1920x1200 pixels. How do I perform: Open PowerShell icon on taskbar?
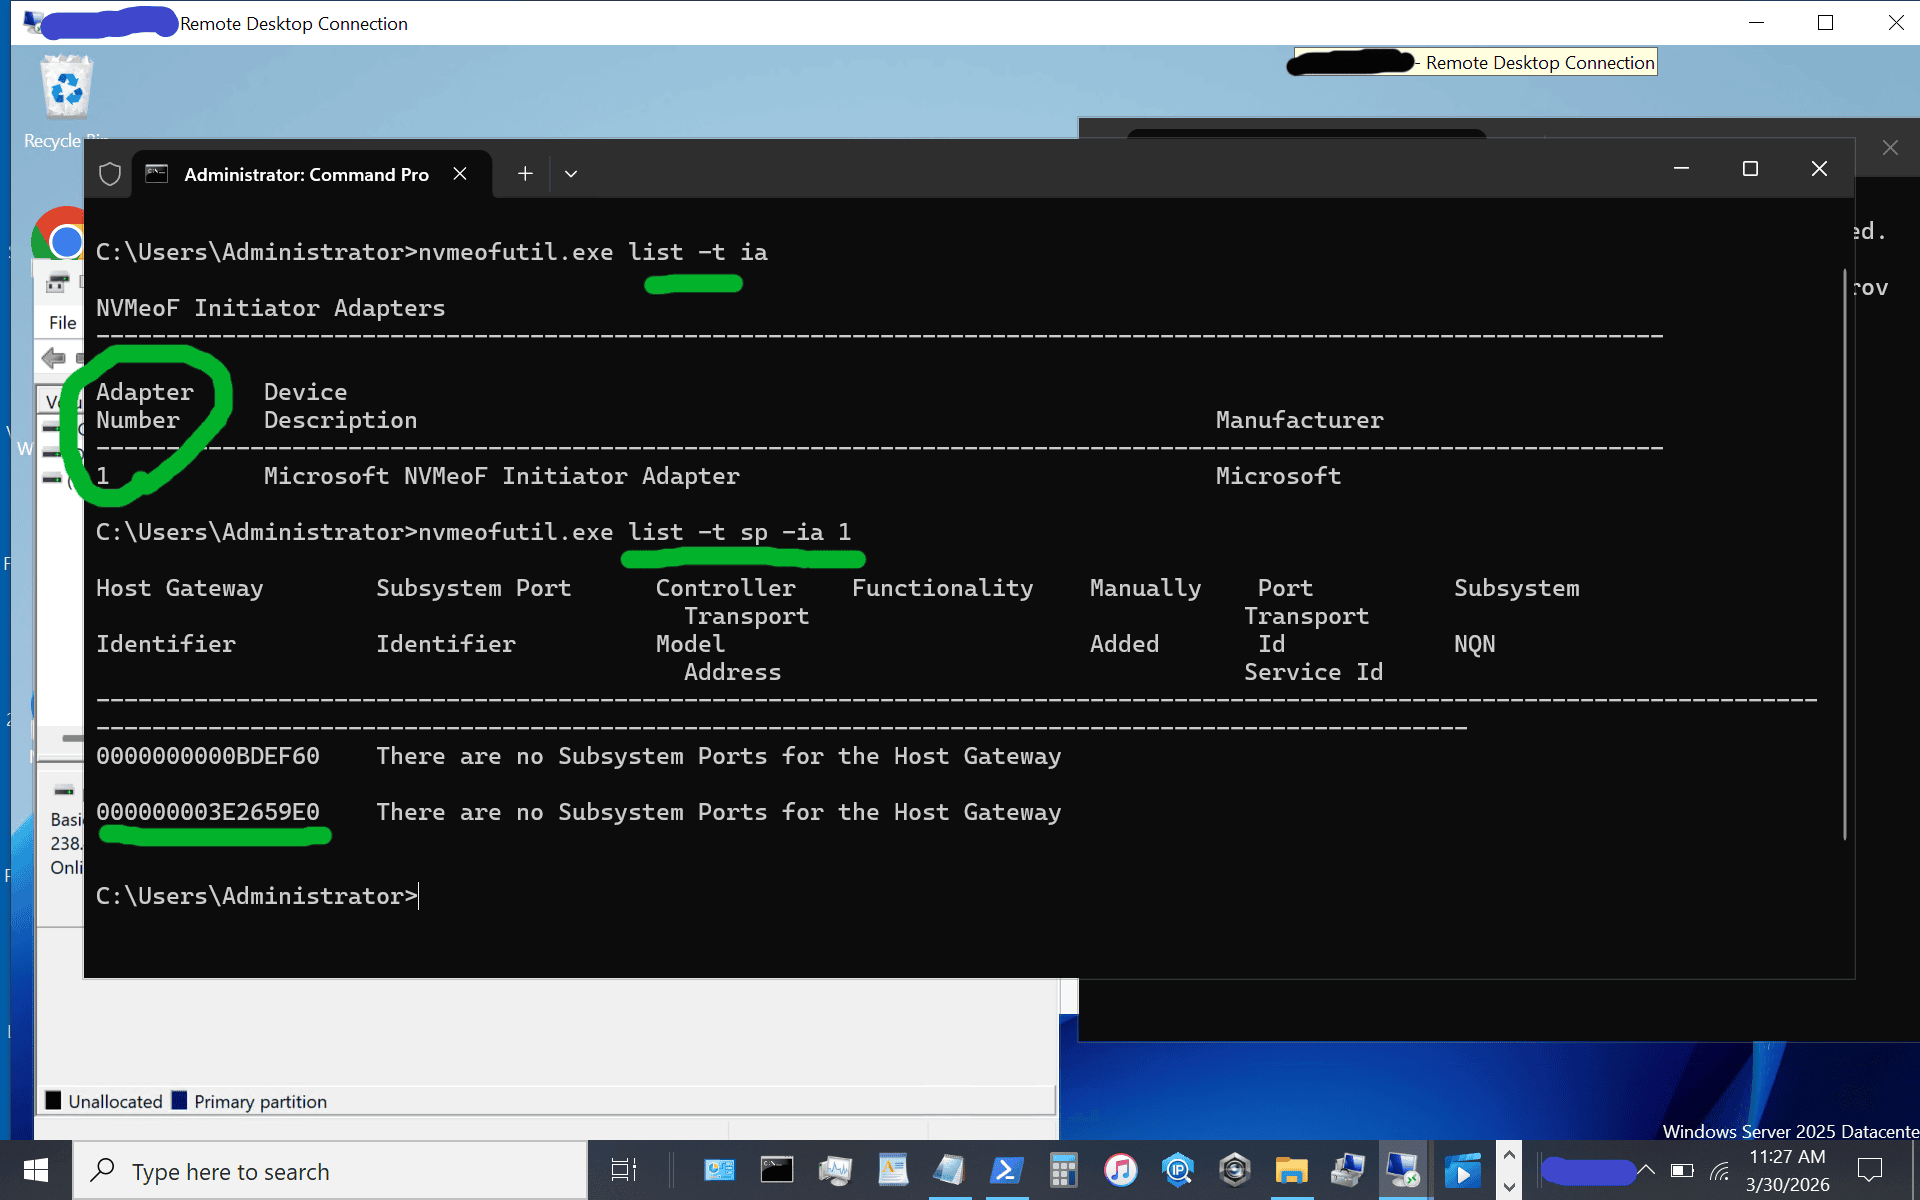pyautogui.click(x=1006, y=1170)
